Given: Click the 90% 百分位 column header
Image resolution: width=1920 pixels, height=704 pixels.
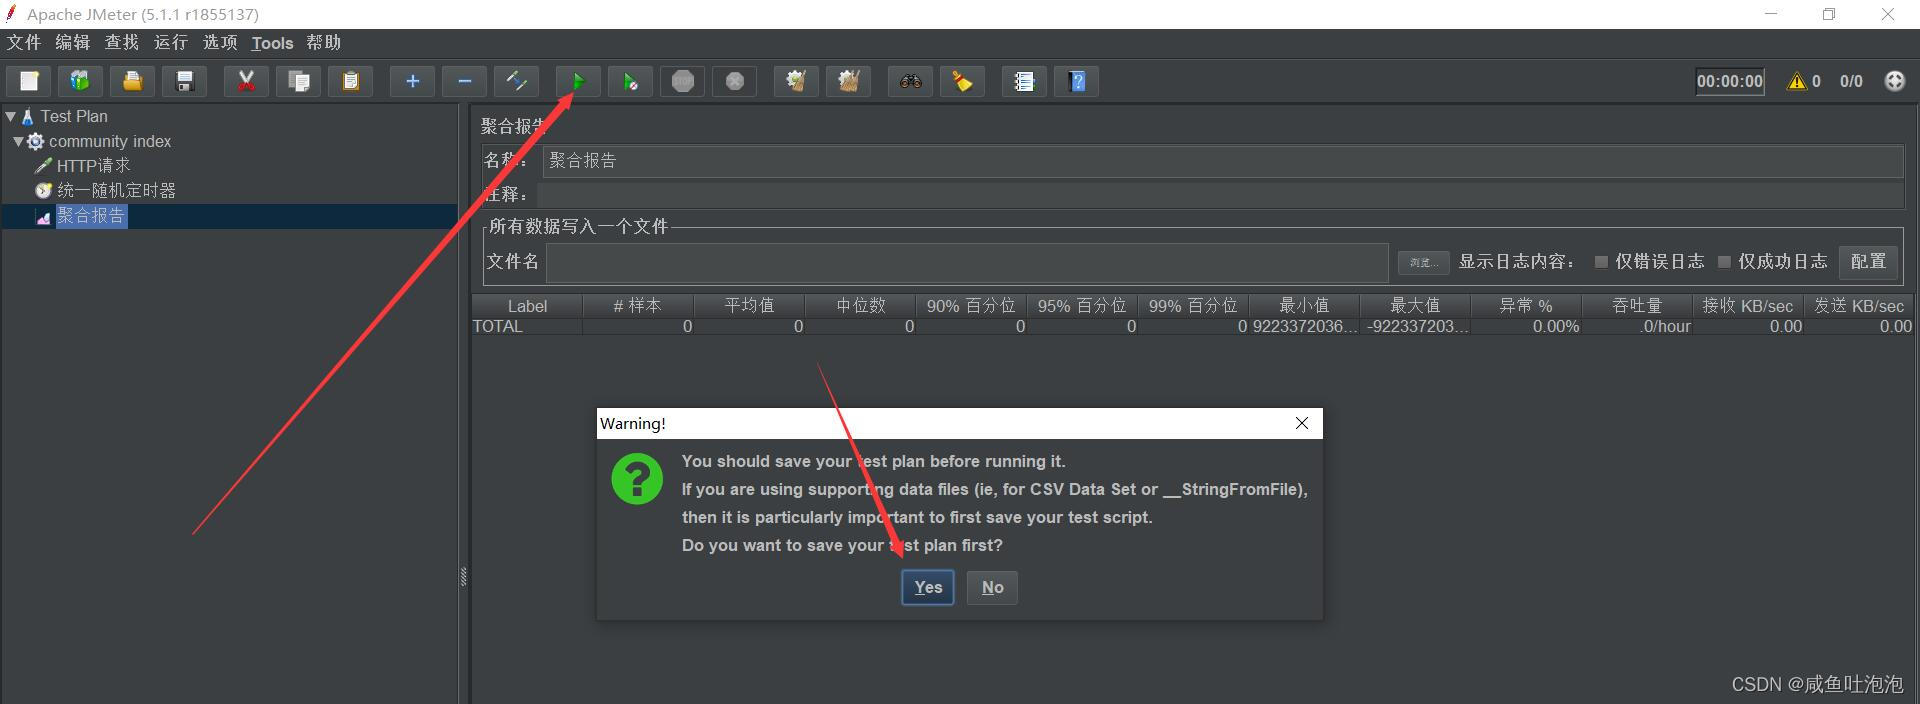Looking at the screenshot, I should pos(971,306).
